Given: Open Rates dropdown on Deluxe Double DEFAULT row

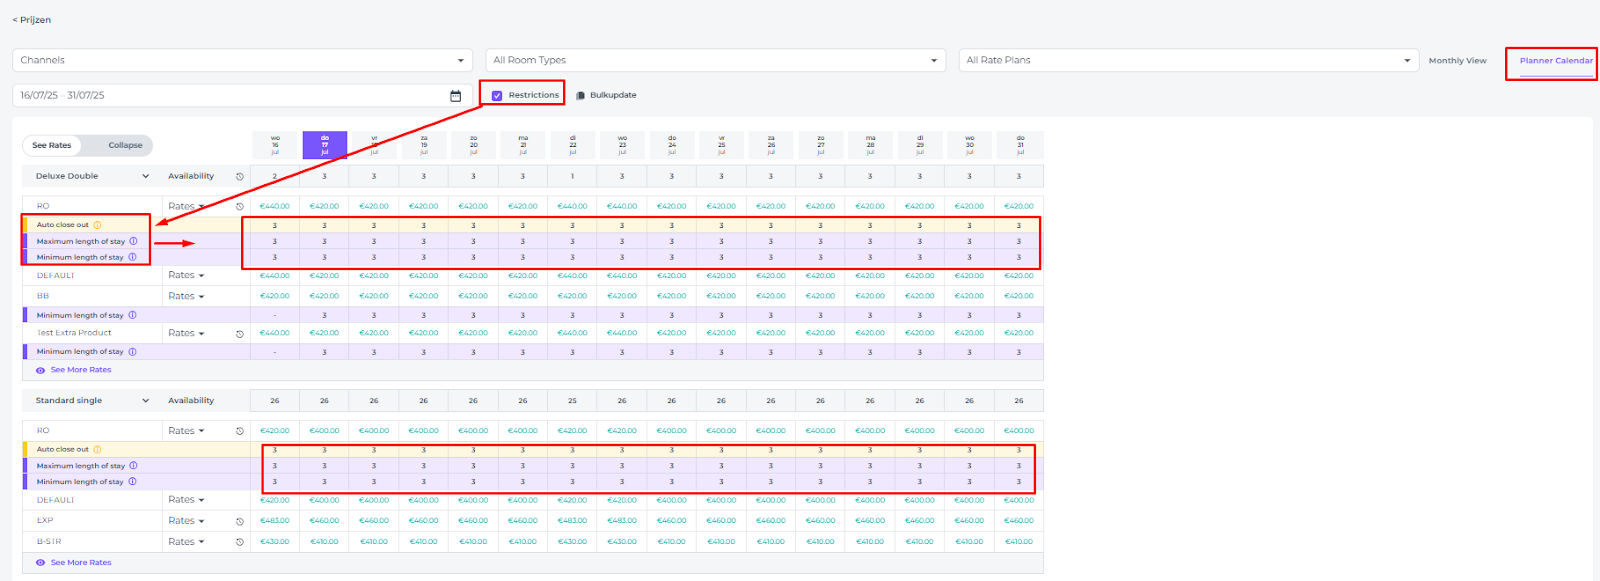Looking at the screenshot, I should click(x=186, y=275).
